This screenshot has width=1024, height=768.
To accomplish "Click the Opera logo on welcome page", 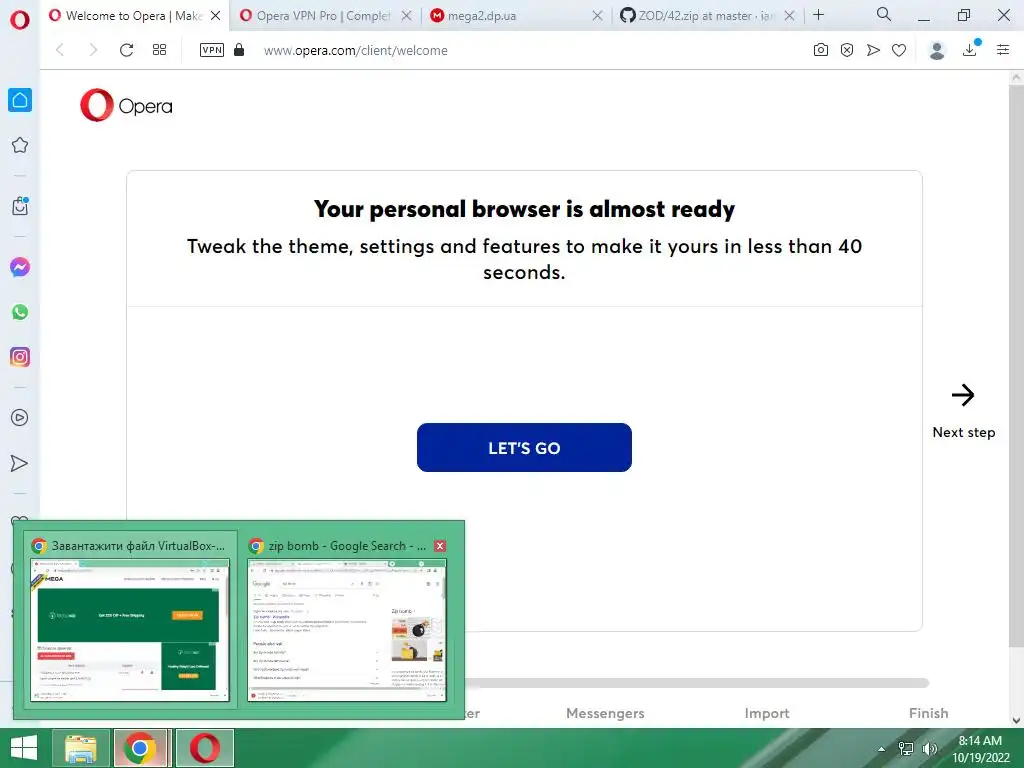I will [127, 105].
